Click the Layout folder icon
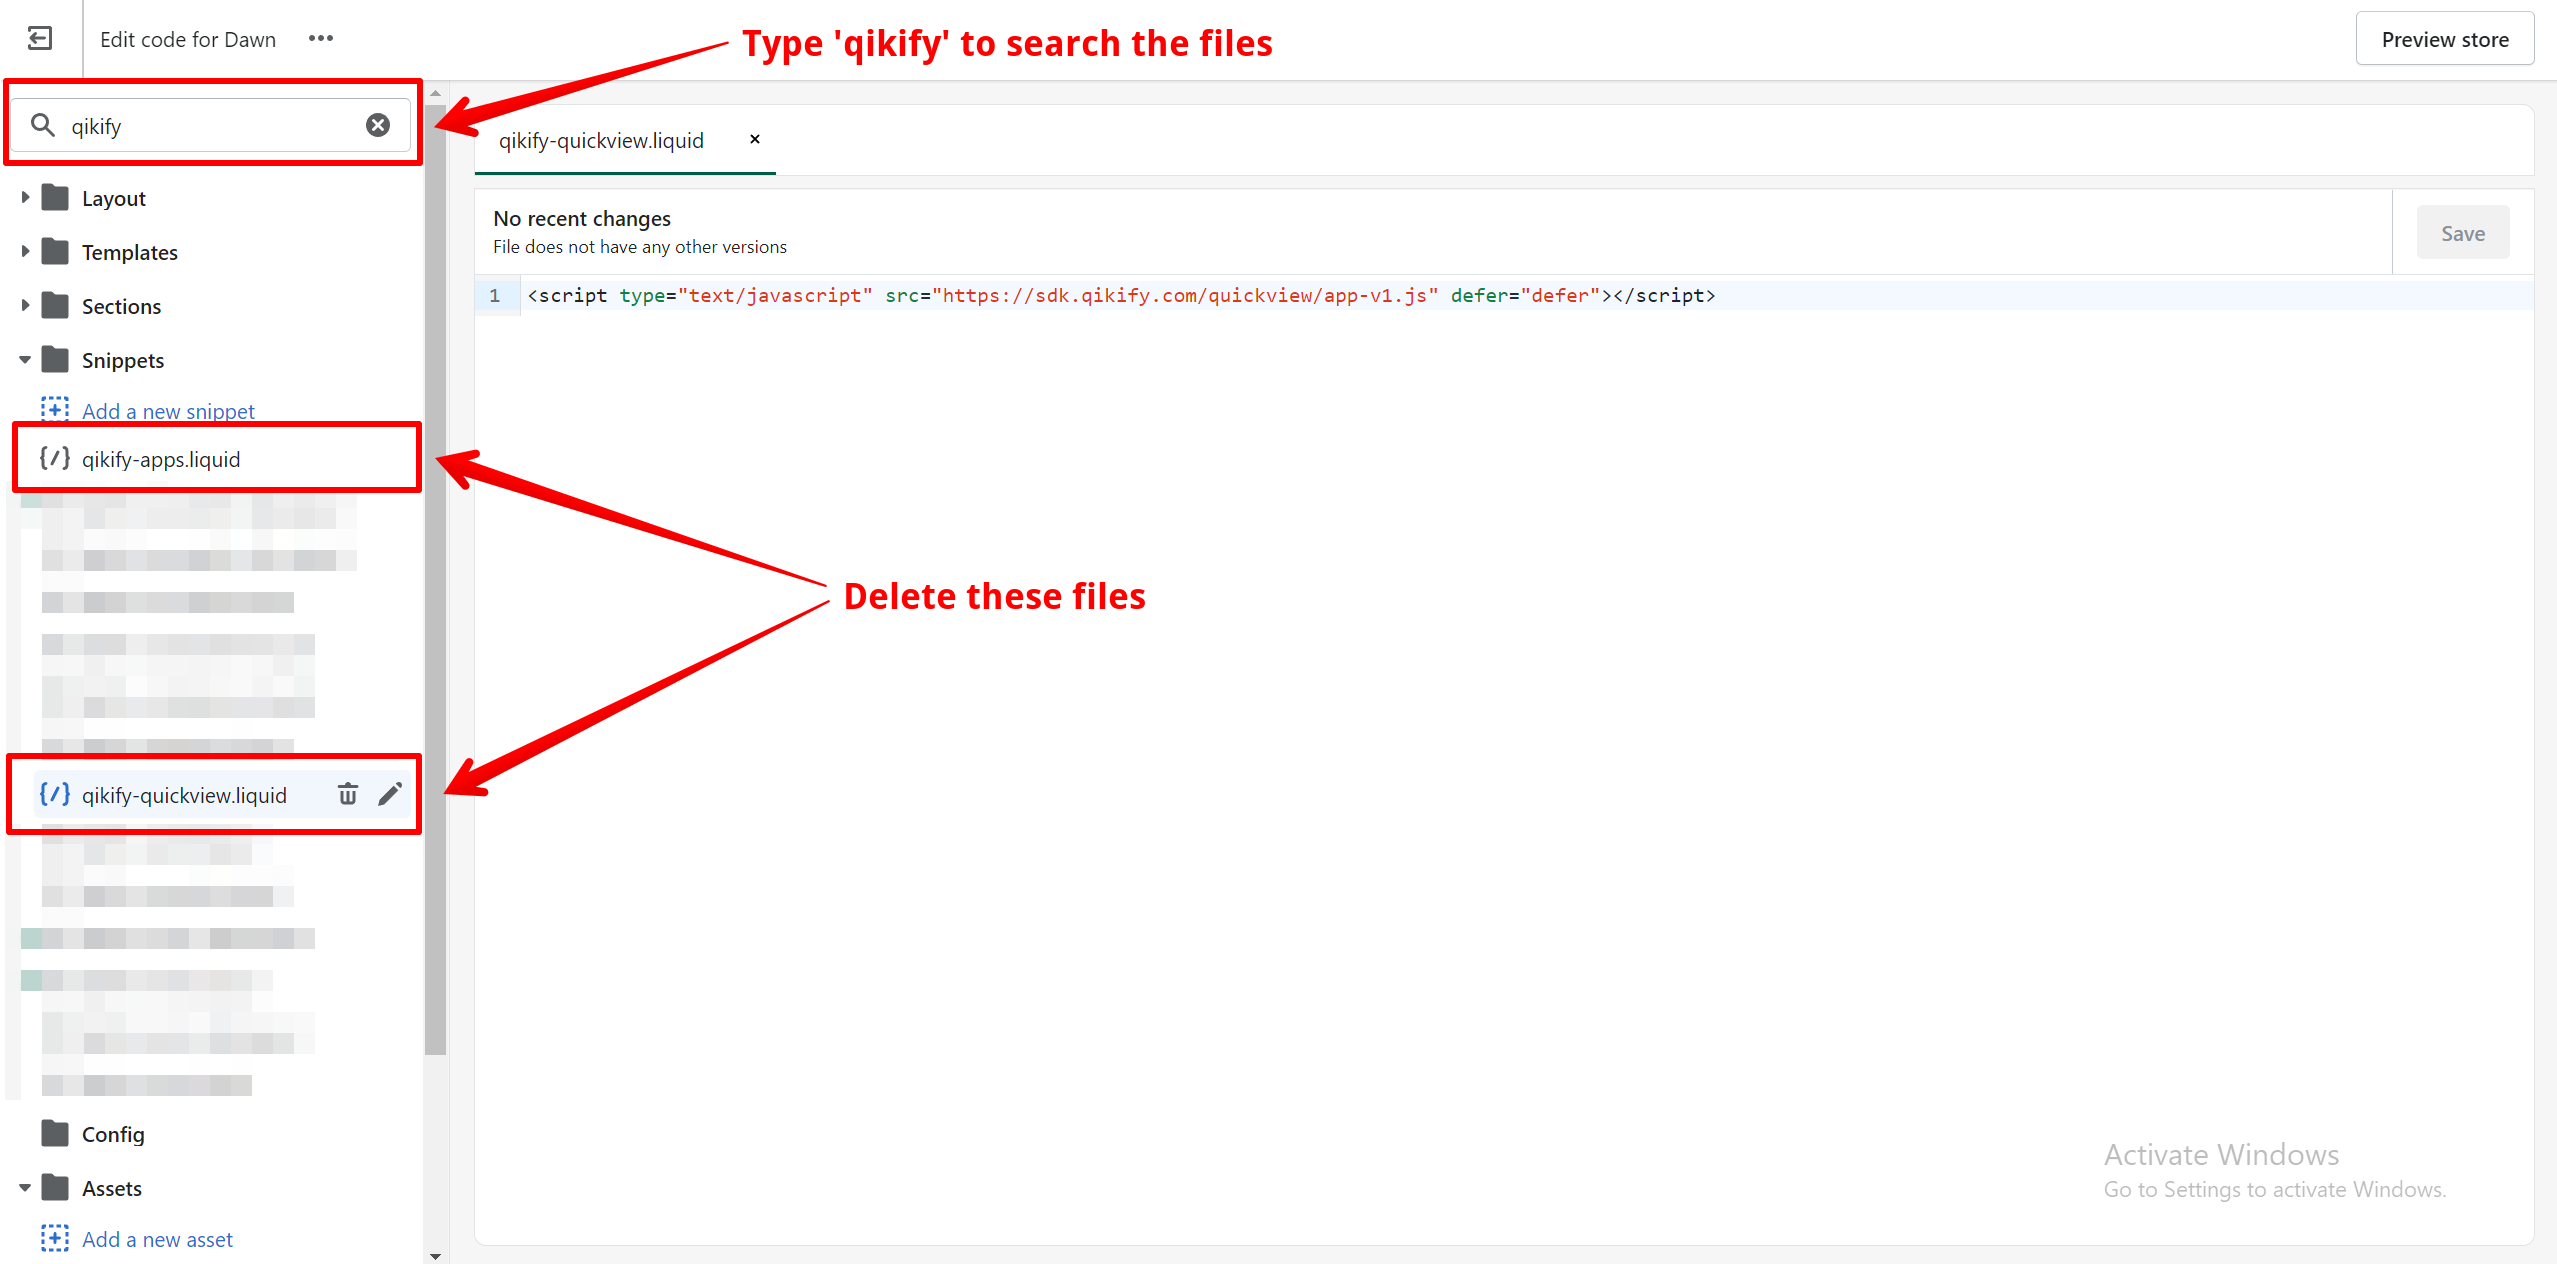 coord(55,198)
